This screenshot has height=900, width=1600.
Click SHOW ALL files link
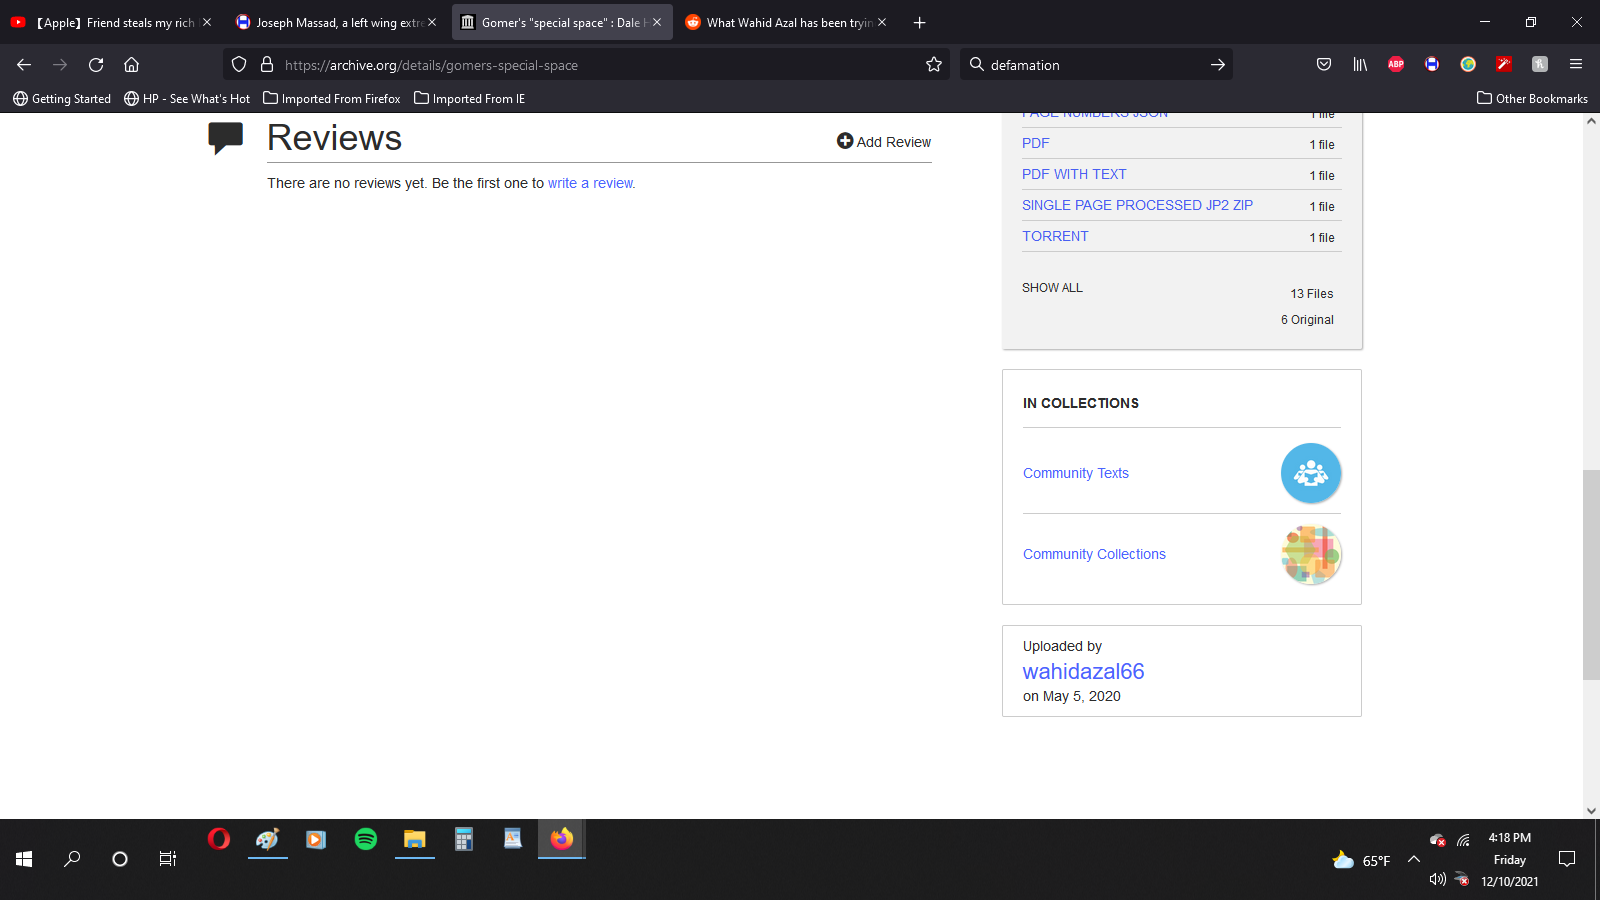tap(1052, 288)
